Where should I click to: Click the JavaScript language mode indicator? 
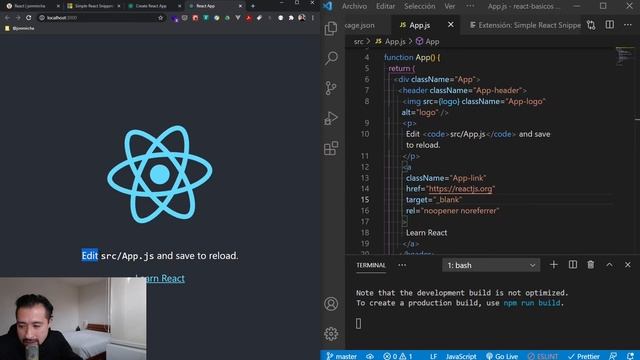461,356
